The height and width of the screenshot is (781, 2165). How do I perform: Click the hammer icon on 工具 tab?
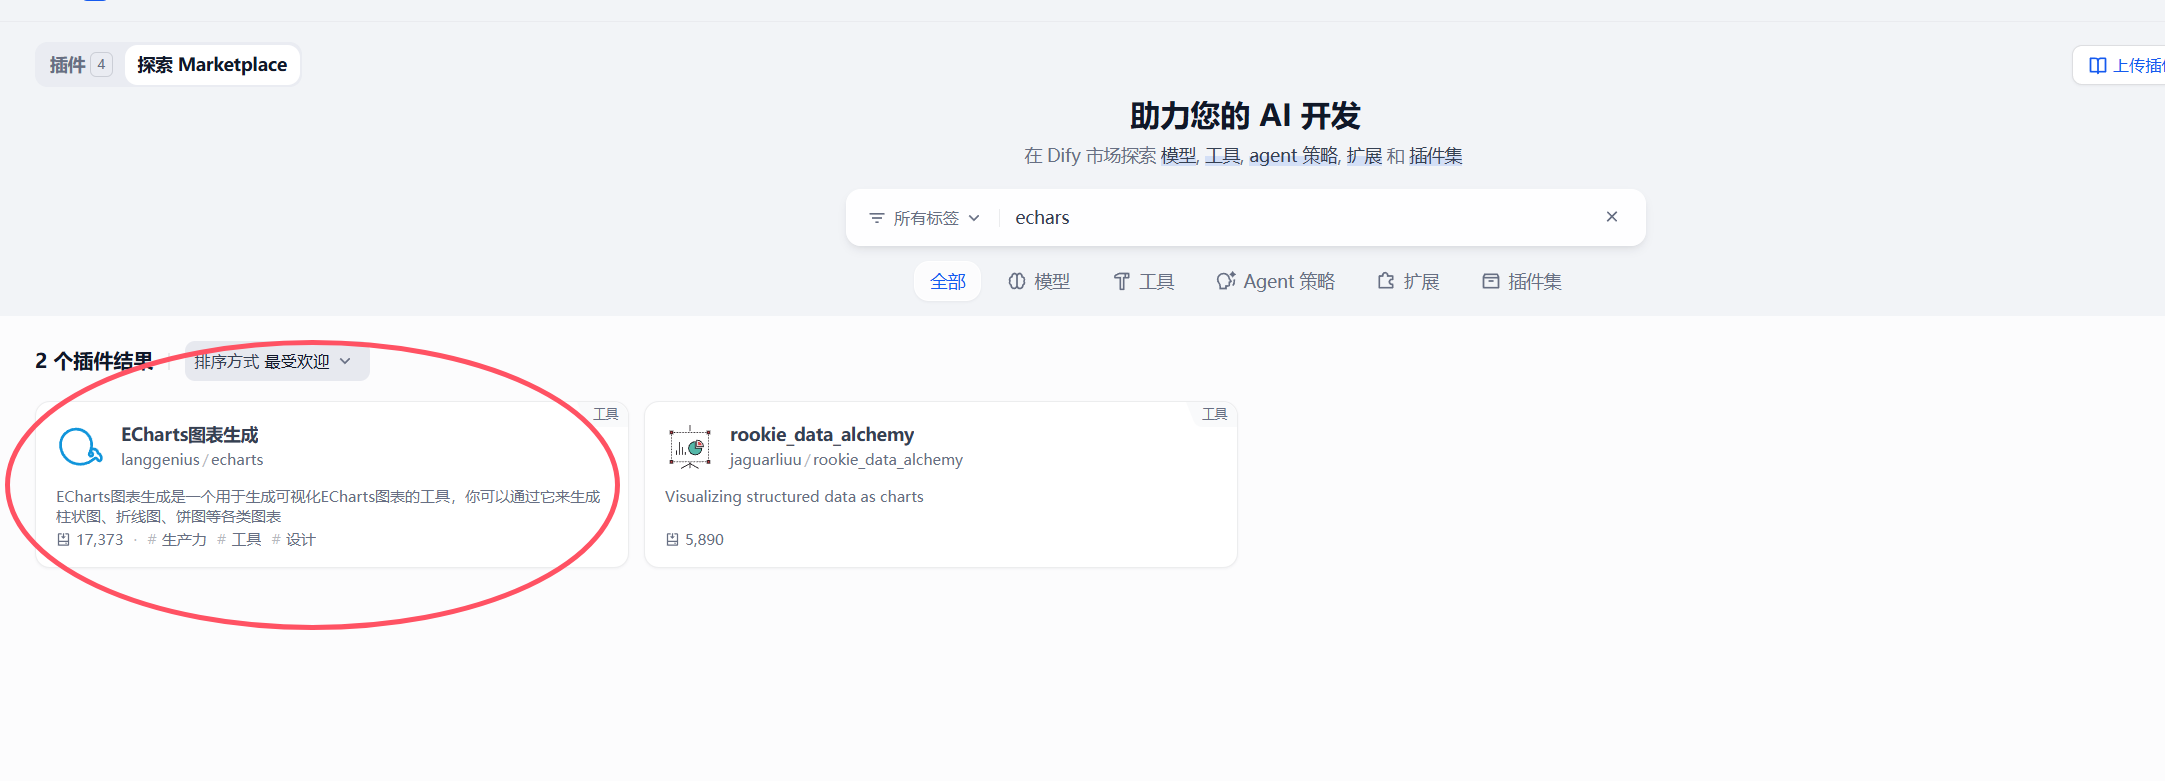pyautogui.click(x=1122, y=282)
